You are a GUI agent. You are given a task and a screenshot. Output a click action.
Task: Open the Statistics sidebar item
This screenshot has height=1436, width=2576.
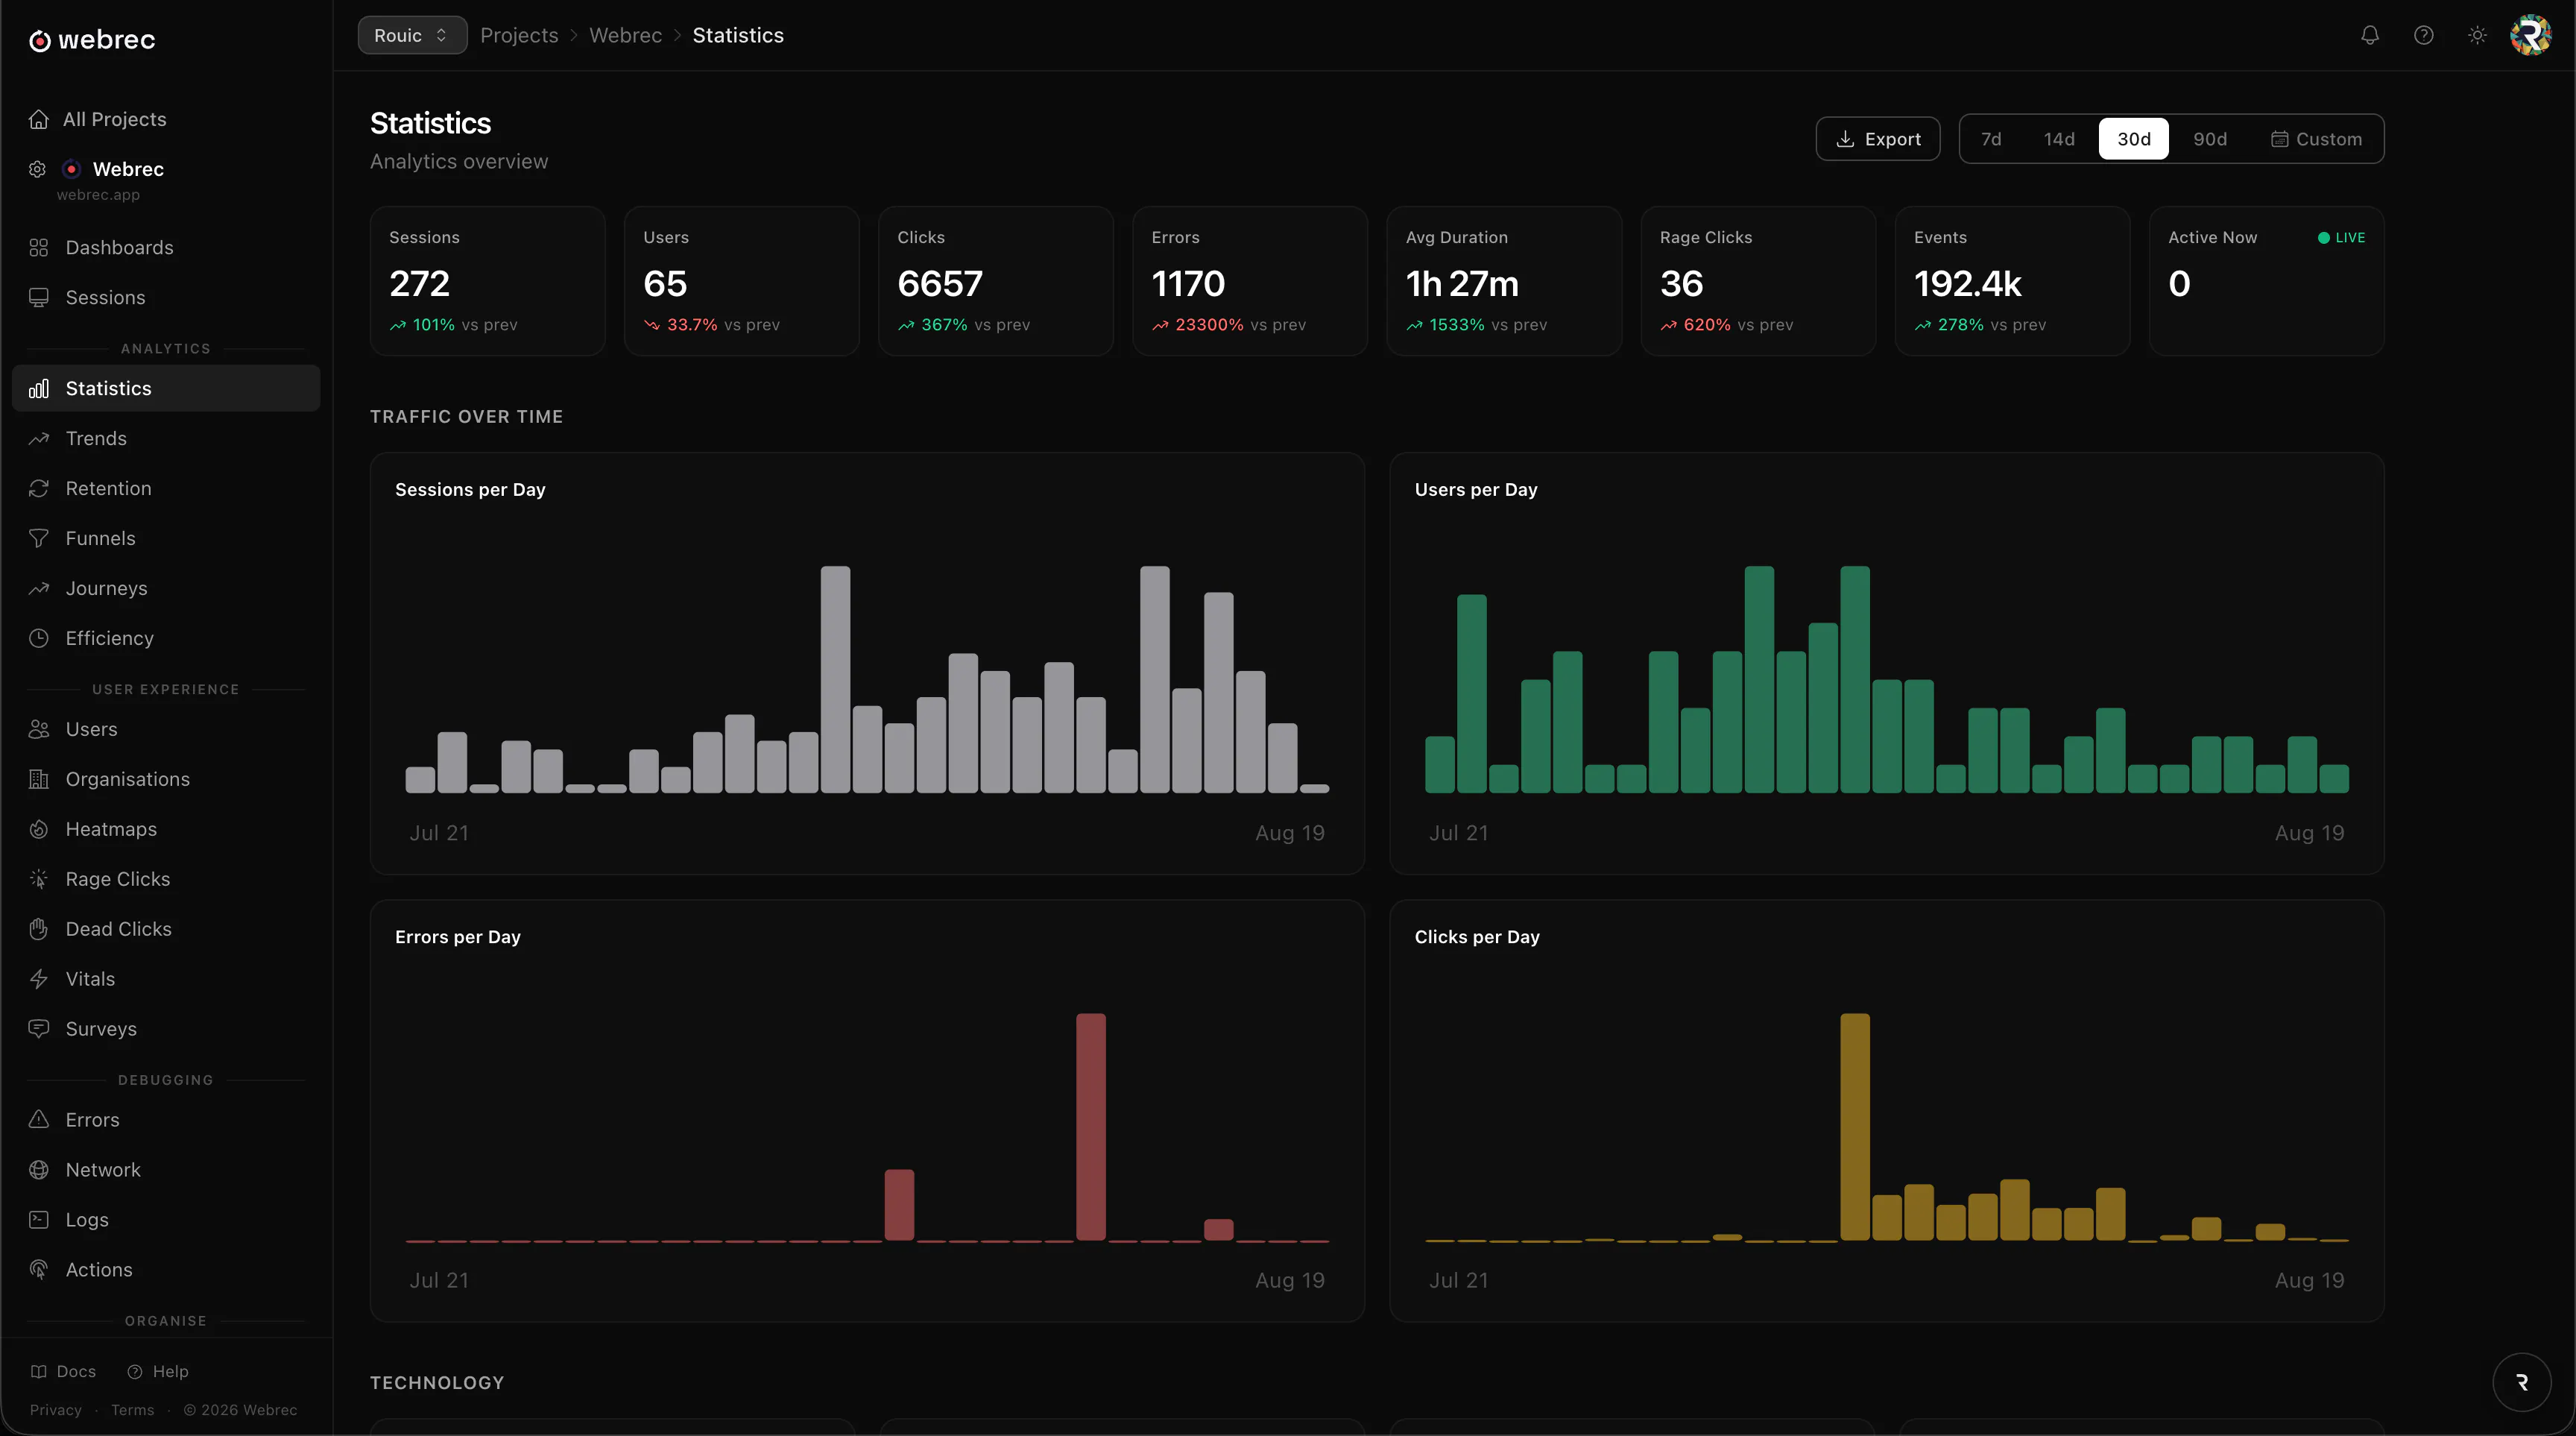166,389
